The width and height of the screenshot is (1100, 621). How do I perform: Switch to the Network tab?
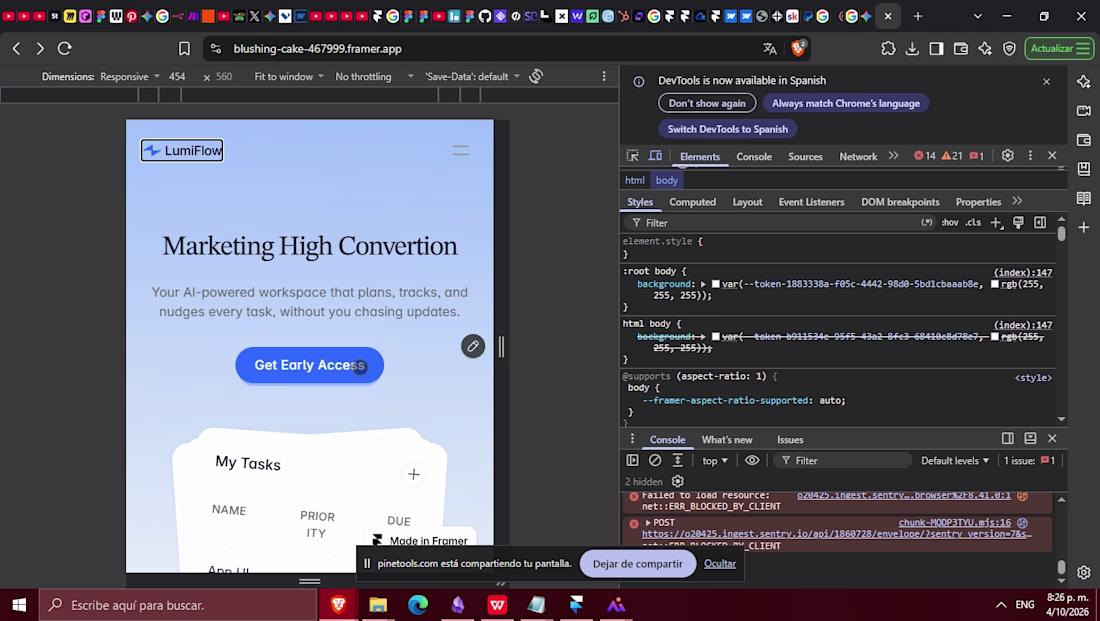pyautogui.click(x=858, y=156)
